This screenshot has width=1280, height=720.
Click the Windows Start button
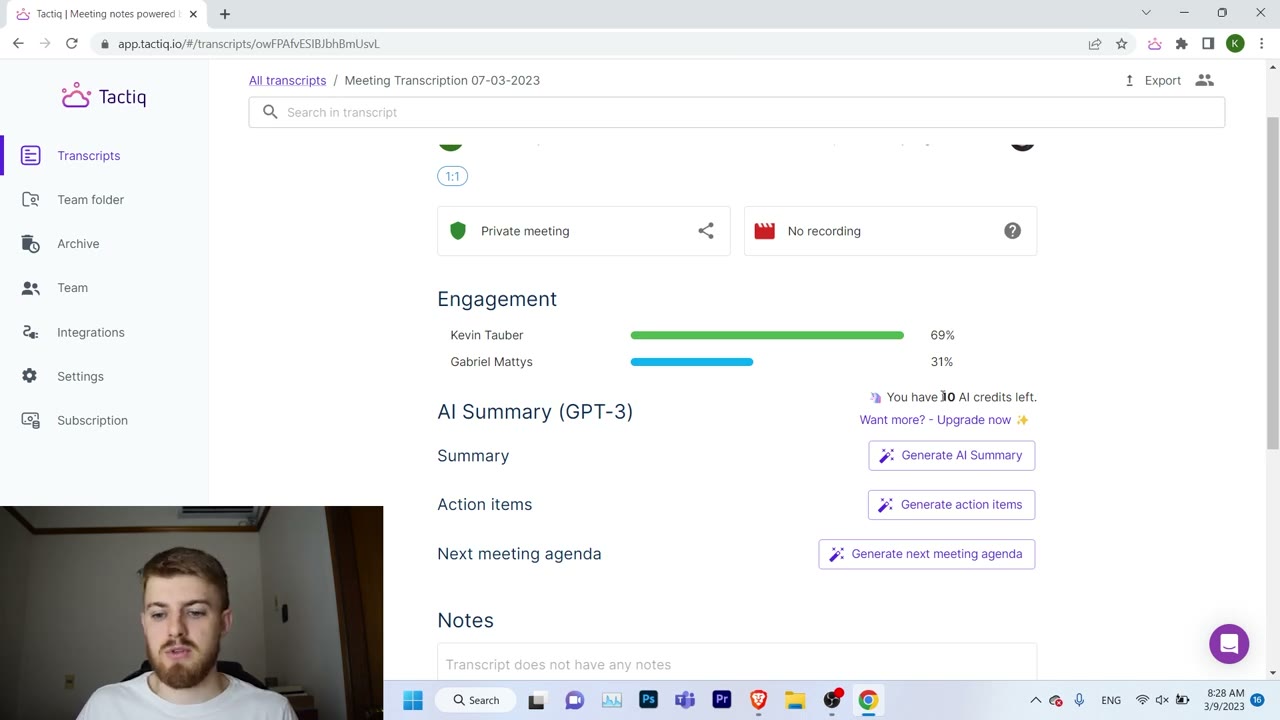point(413,700)
